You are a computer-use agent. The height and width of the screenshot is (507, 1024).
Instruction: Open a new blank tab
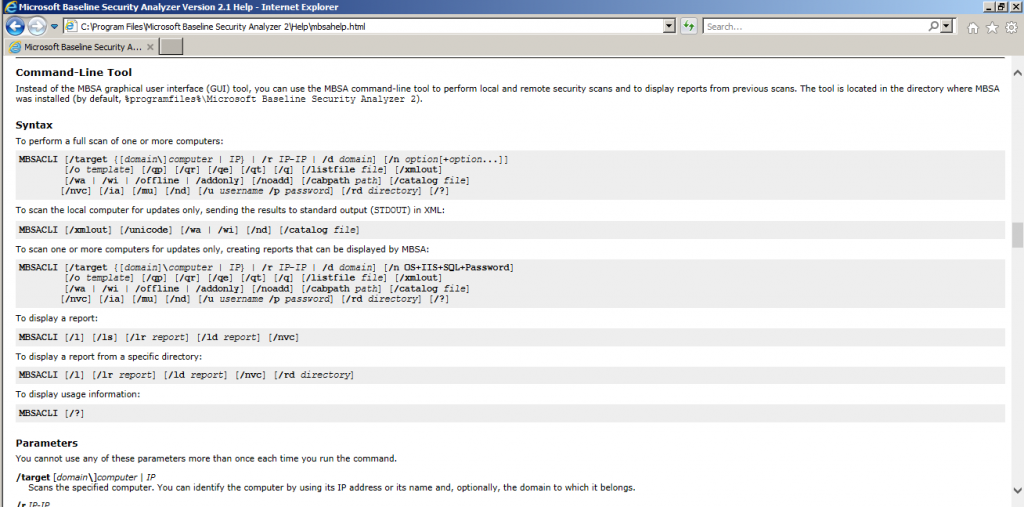[171, 46]
